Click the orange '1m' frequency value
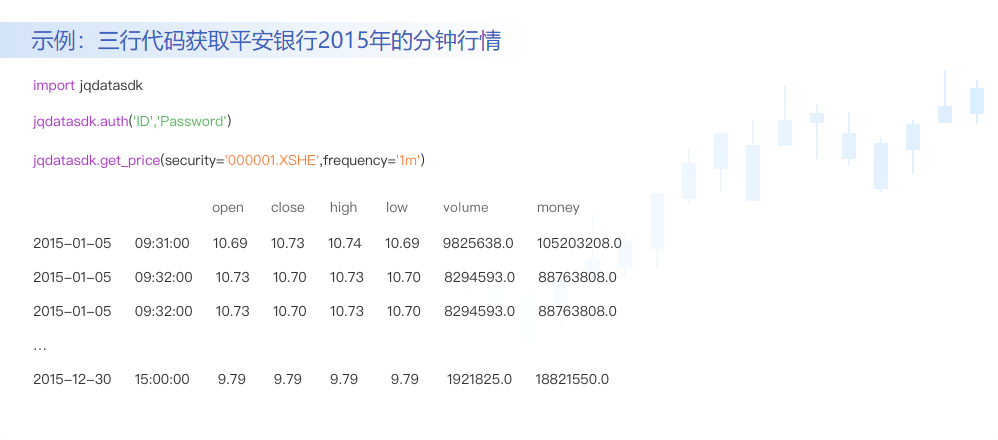The image size is (998, 440). [x=407, y=160]
